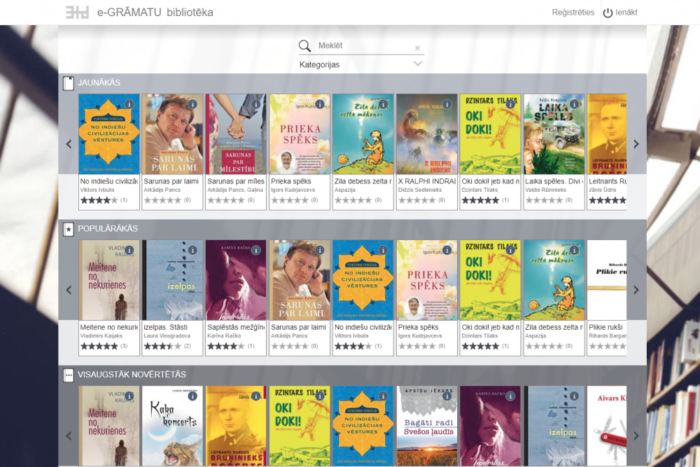Click title 'X RALPHI INDRAI' under cover

coord(427,181)
